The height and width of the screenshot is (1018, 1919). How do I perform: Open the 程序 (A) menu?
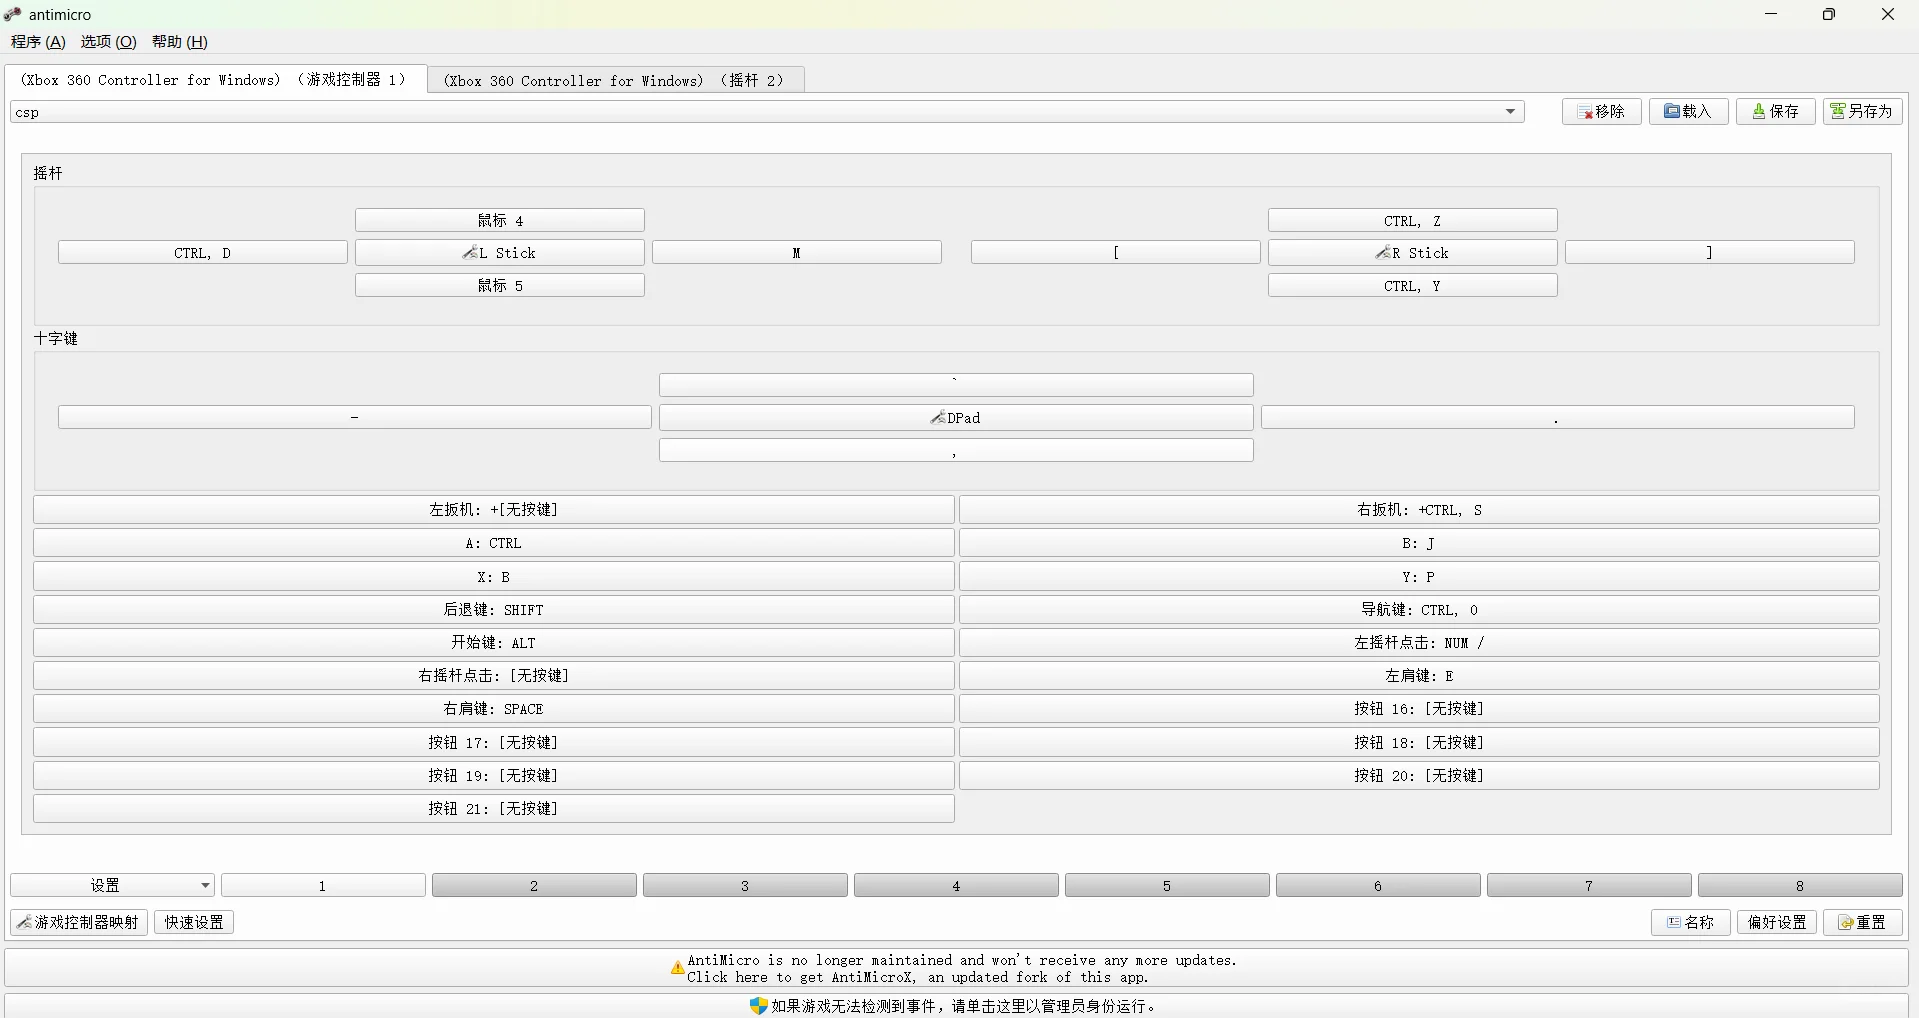pos(38,42)
